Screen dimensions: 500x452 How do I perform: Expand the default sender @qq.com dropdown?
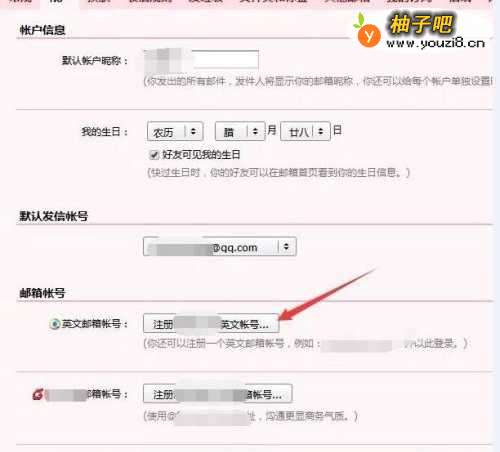point(220,247)
